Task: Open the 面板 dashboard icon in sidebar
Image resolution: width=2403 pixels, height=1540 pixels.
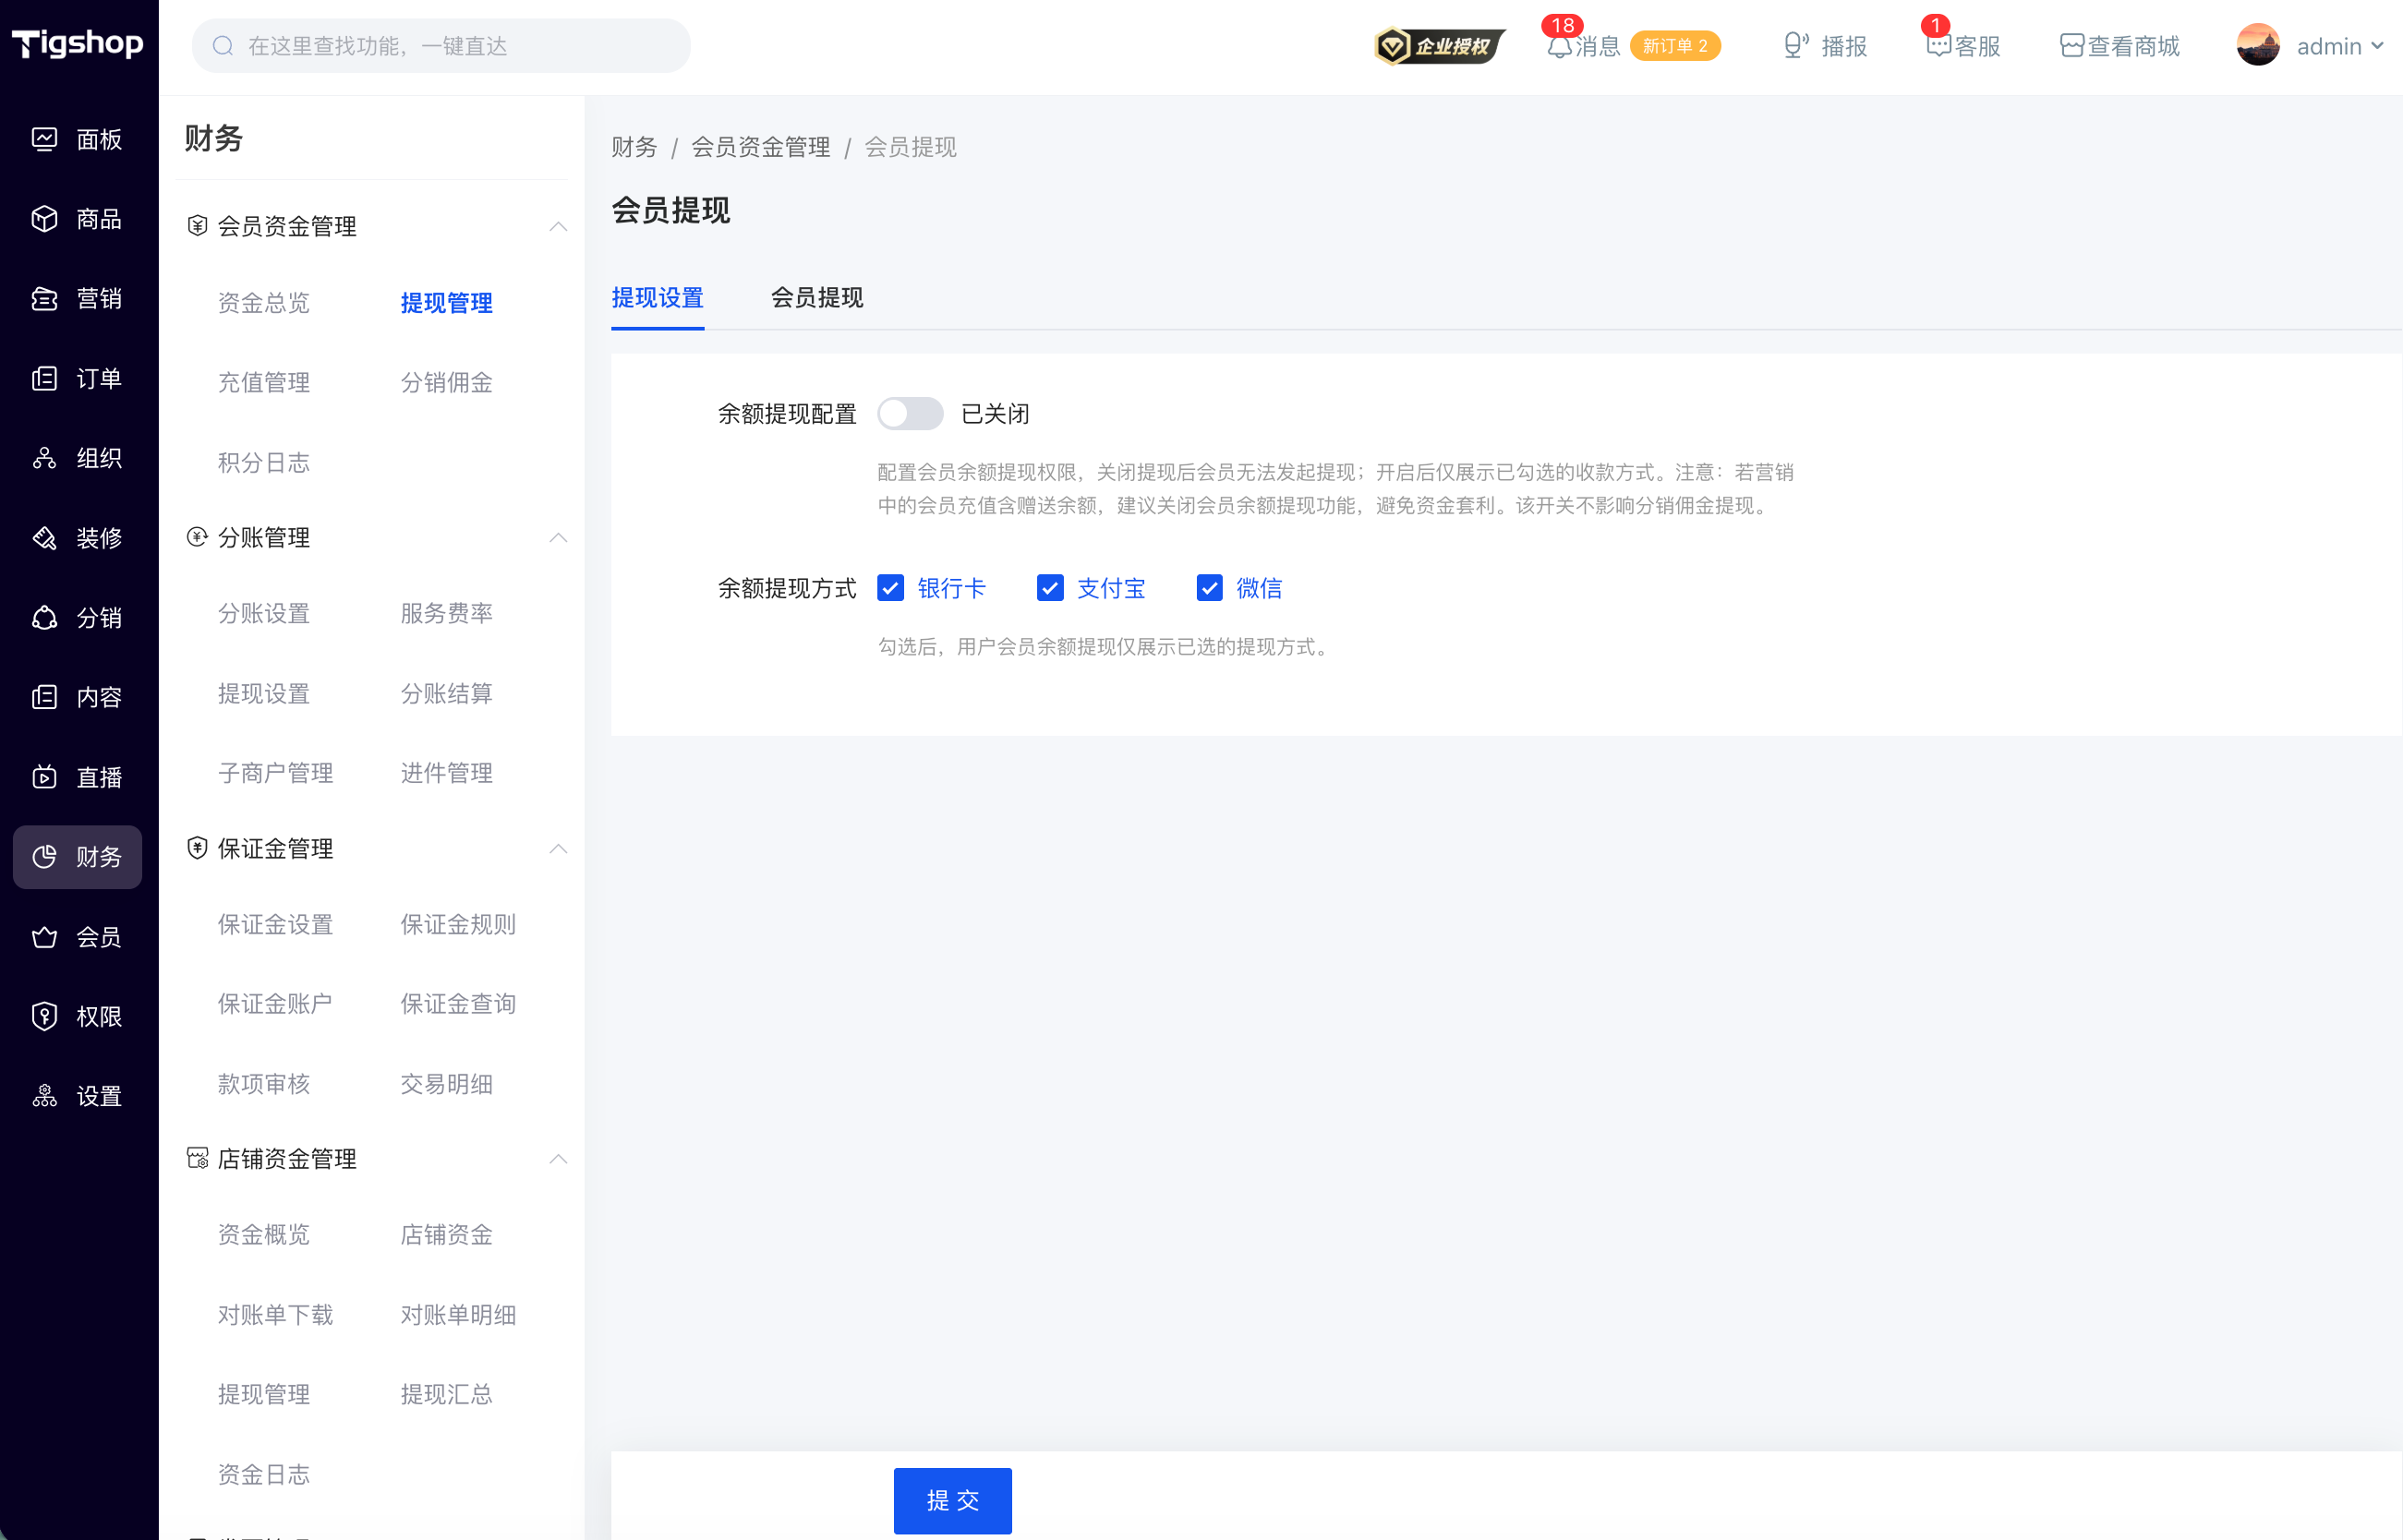Action: click(44, 139)
